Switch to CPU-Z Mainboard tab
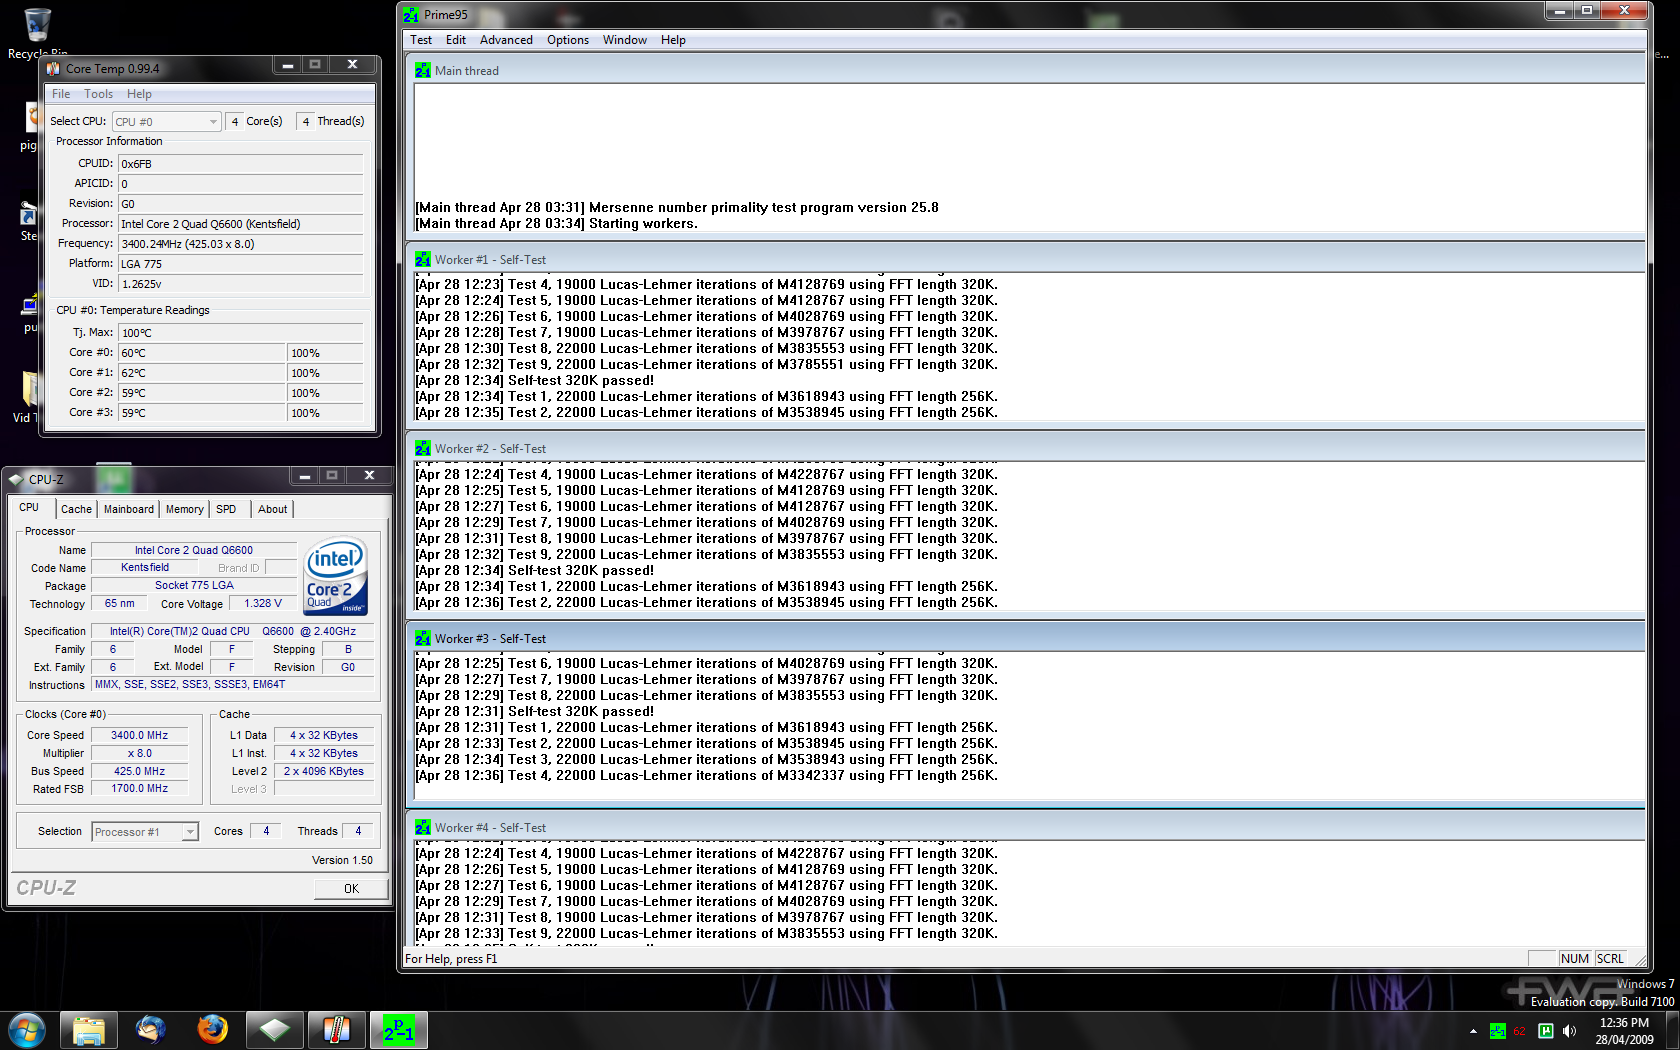The height and width of the screenshot is (1050, 1680). (x=129, y=509)
